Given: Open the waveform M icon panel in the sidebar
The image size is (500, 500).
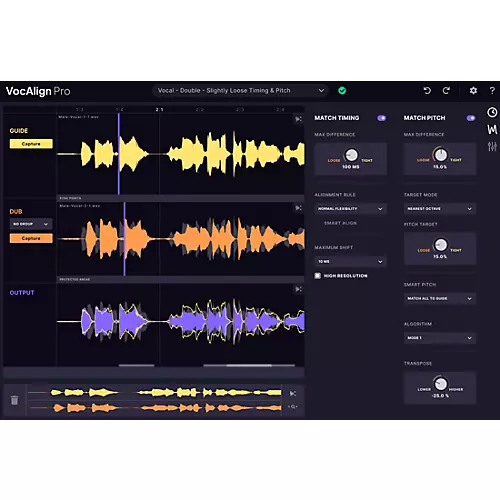Looking at the screenshot, I should point(492,129).
